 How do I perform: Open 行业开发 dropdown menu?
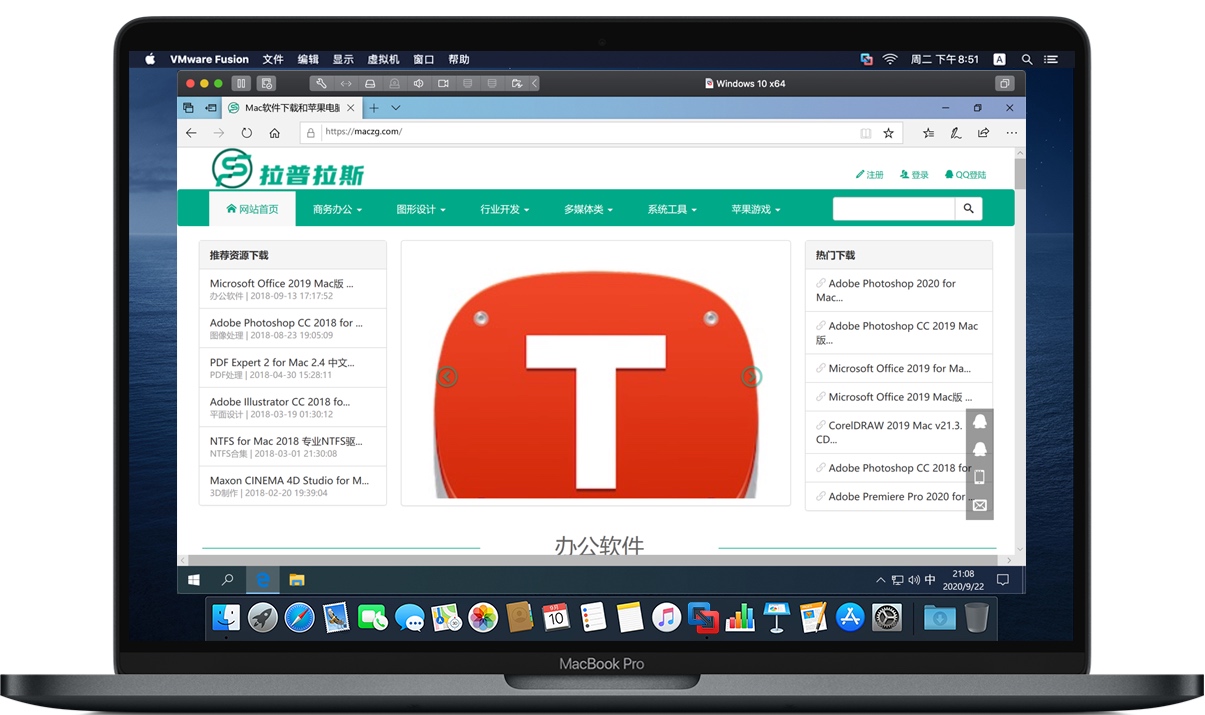[x=505, y=209]
